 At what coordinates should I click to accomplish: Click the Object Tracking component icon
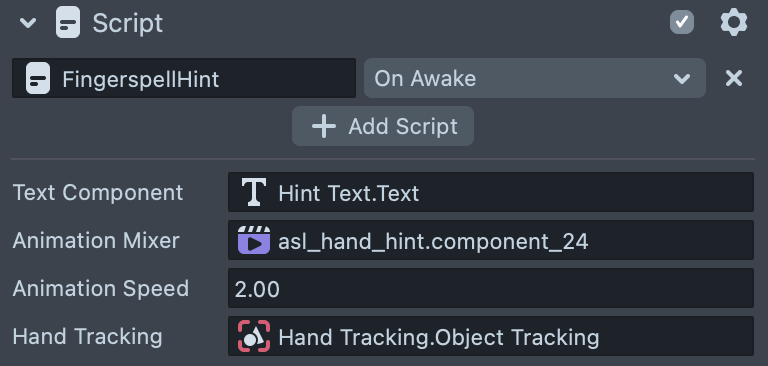pyautogui.click(x=254, y=336)
